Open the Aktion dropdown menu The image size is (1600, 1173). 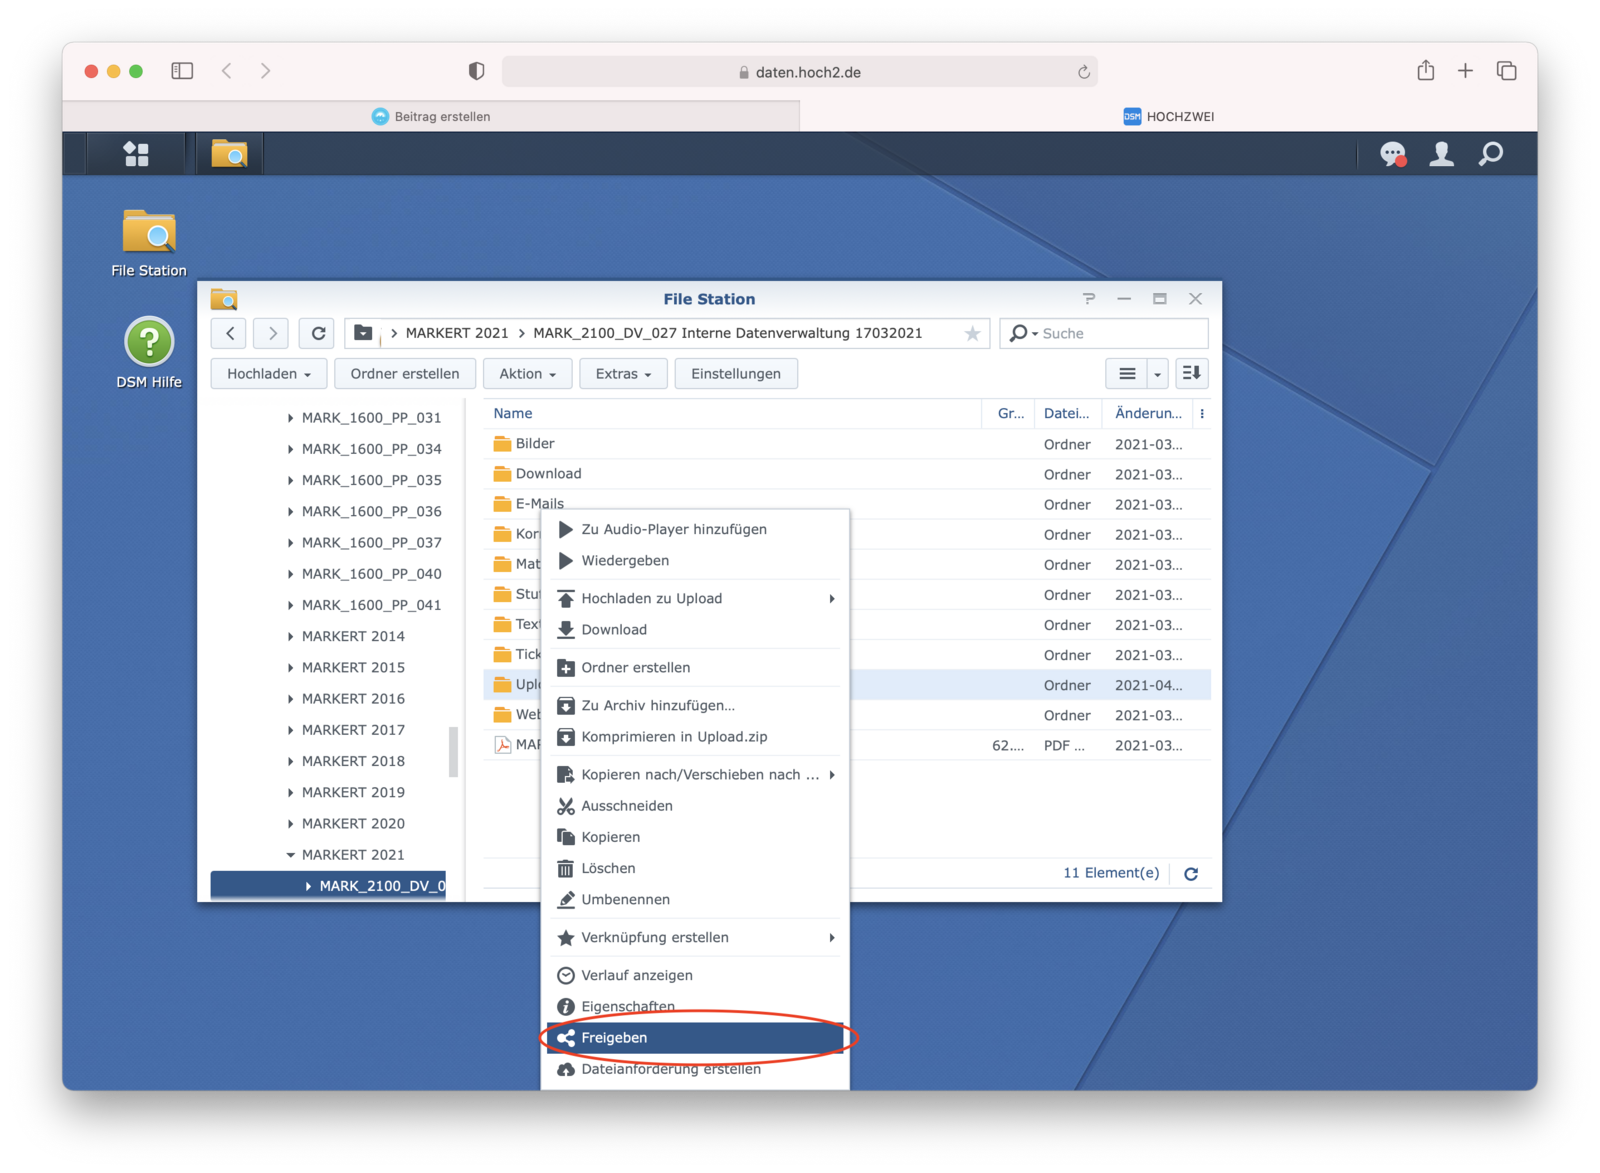pos(527,373)
